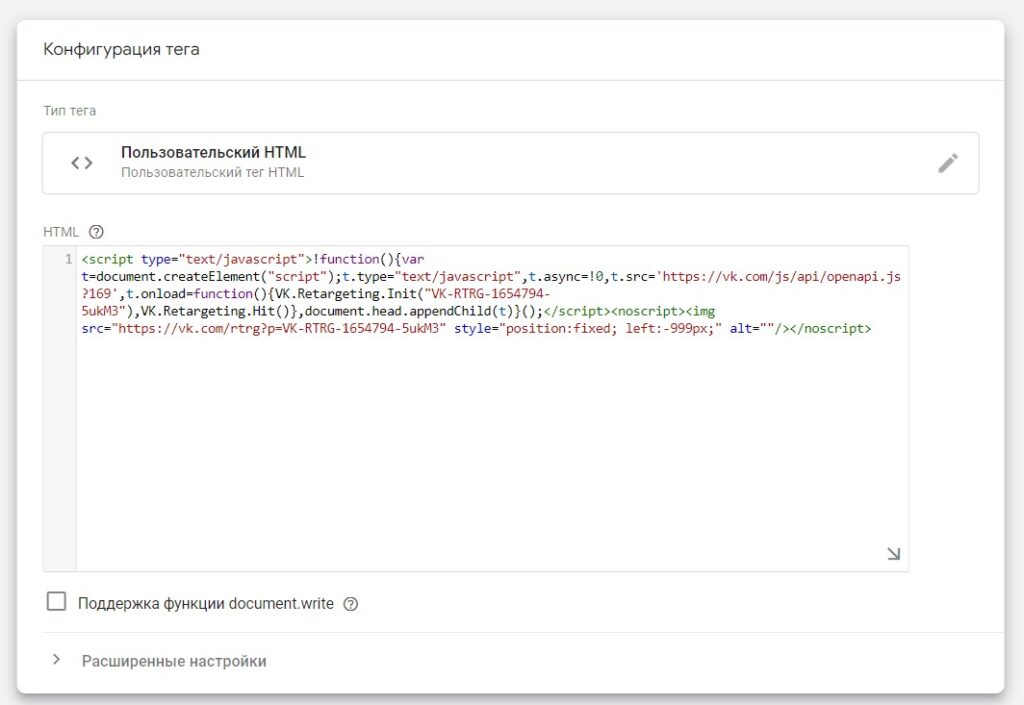Click the Тип тега field label
The height and width of the screenshot is (705, 1024).
70,111
